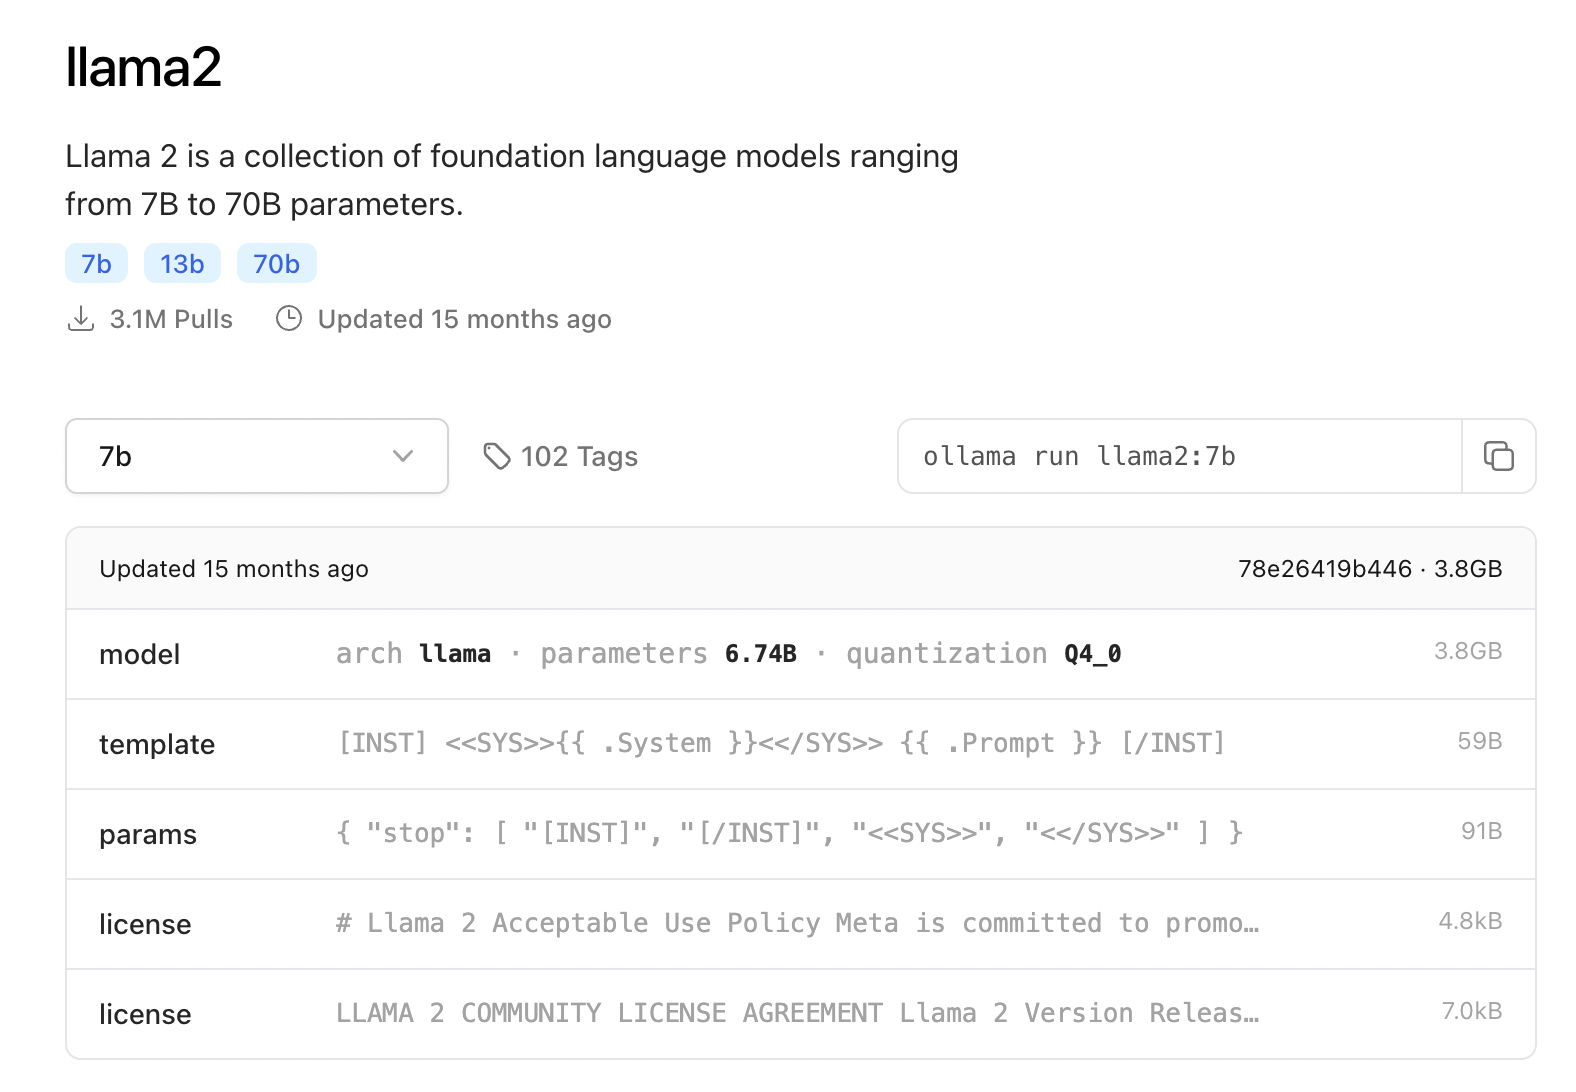Click the 4.8kB license size
This screenshot has height=1092, width=1576.
(x=1470, y=921)
